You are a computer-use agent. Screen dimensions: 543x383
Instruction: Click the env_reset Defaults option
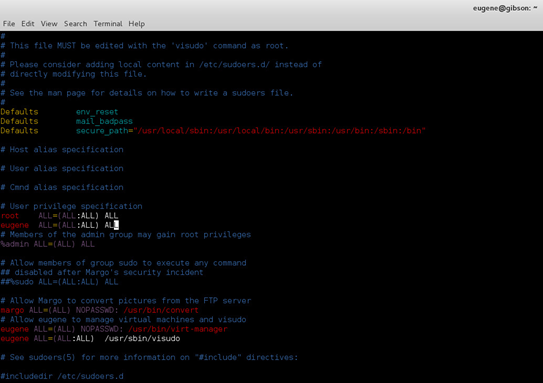tap(97, 112)
